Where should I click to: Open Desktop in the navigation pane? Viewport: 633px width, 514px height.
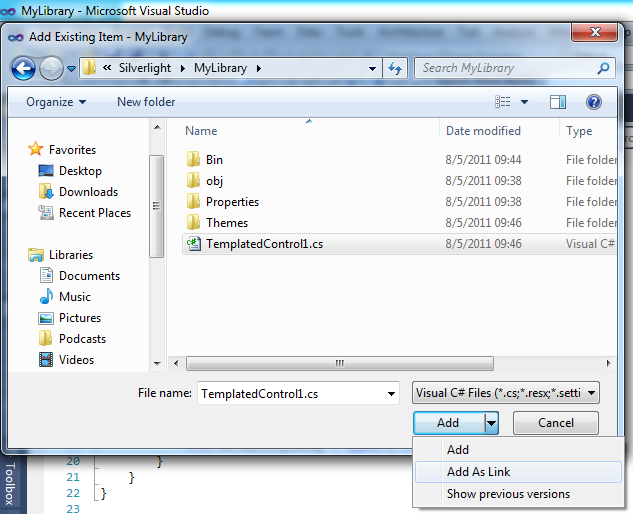coord(80,171)
